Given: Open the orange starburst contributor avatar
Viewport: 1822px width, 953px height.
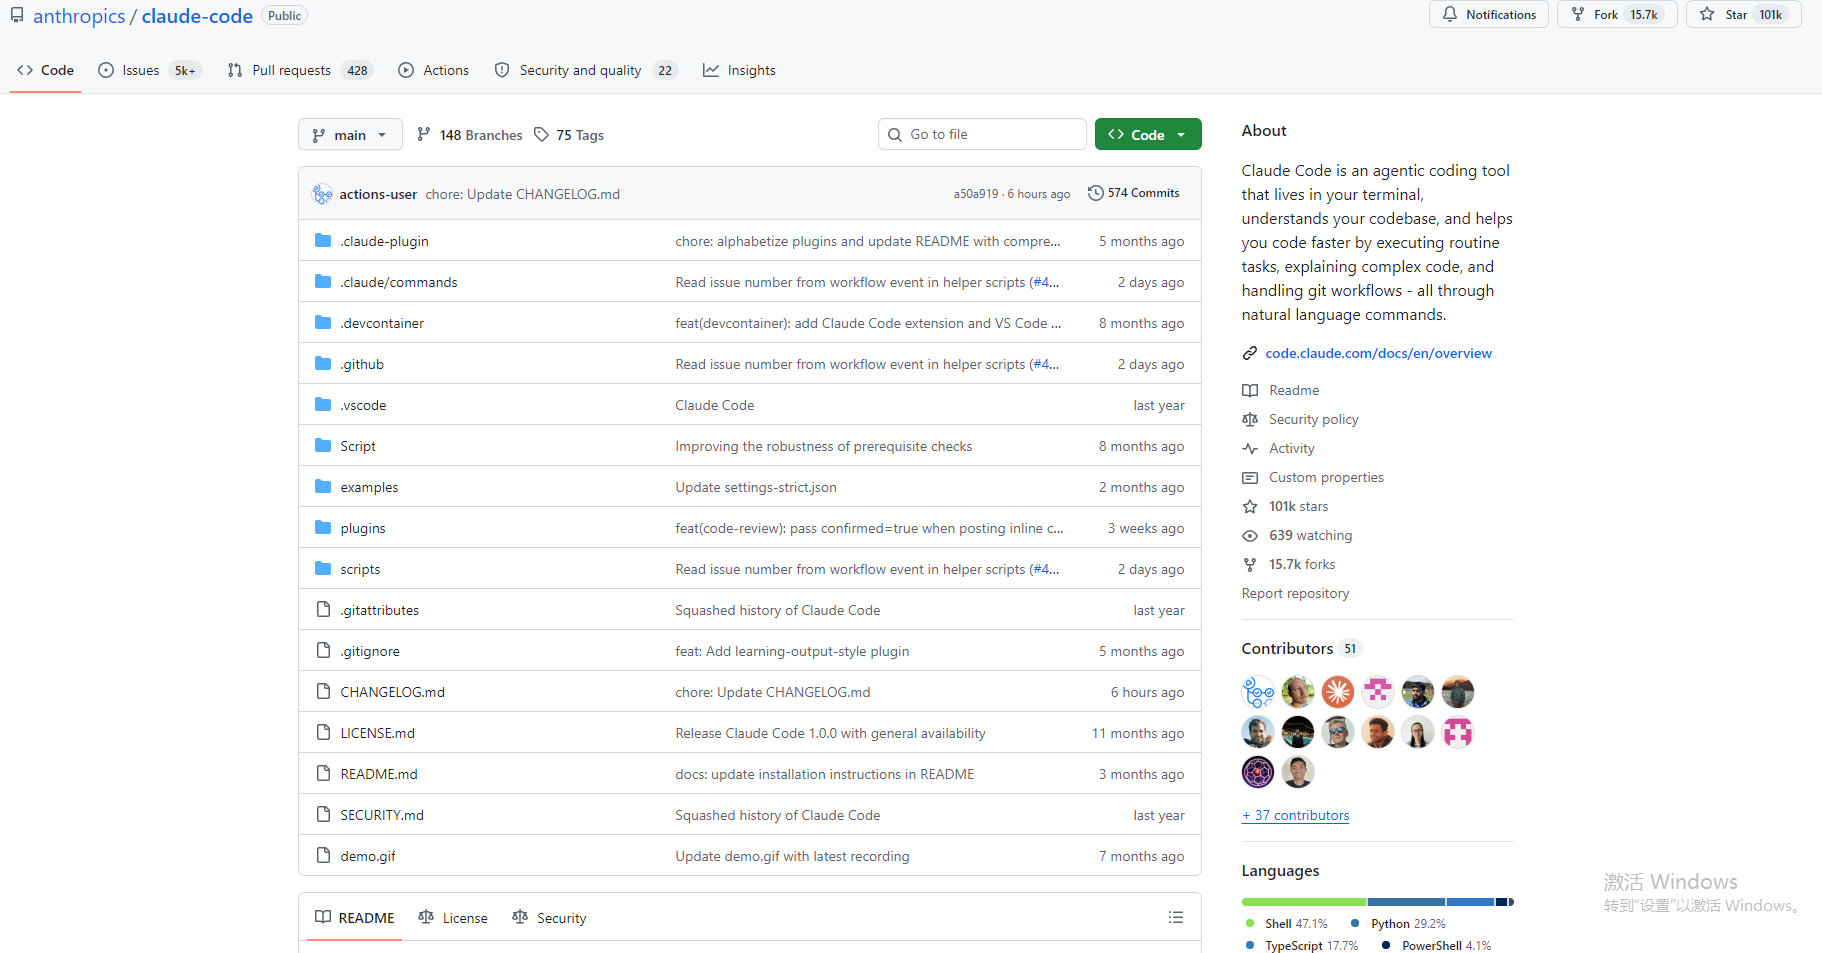Looking at the screenshot, I should 1338,691.
